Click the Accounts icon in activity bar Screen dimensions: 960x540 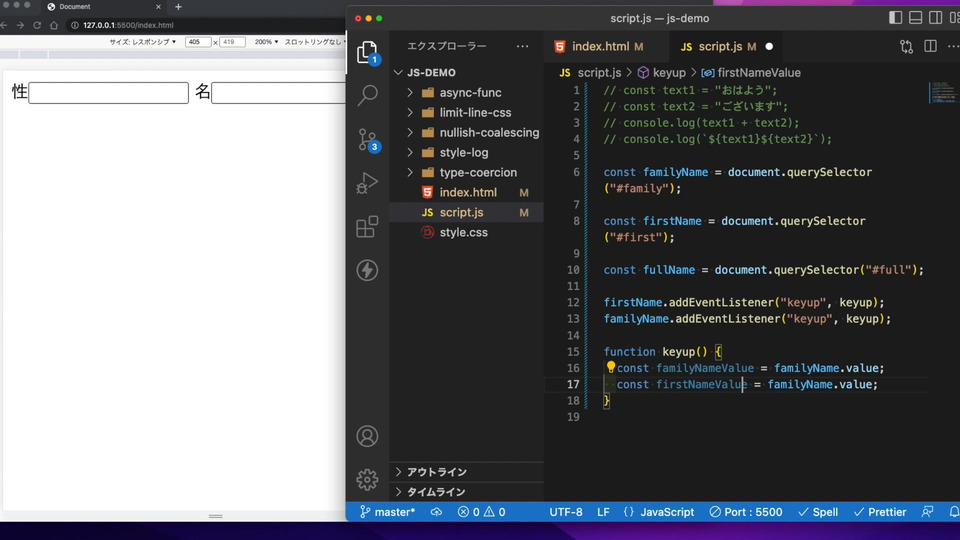[367, 436]
